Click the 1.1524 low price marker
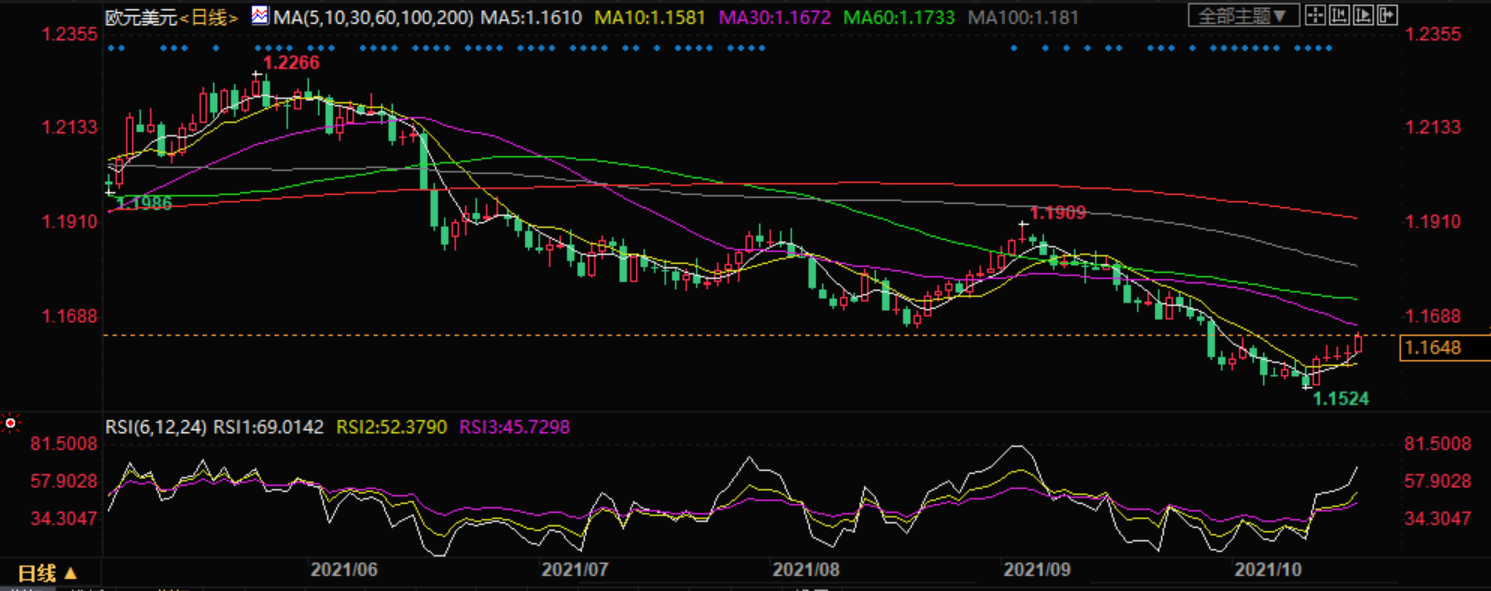Screen dimensions: 1491x591 [x=1341, y=399]
